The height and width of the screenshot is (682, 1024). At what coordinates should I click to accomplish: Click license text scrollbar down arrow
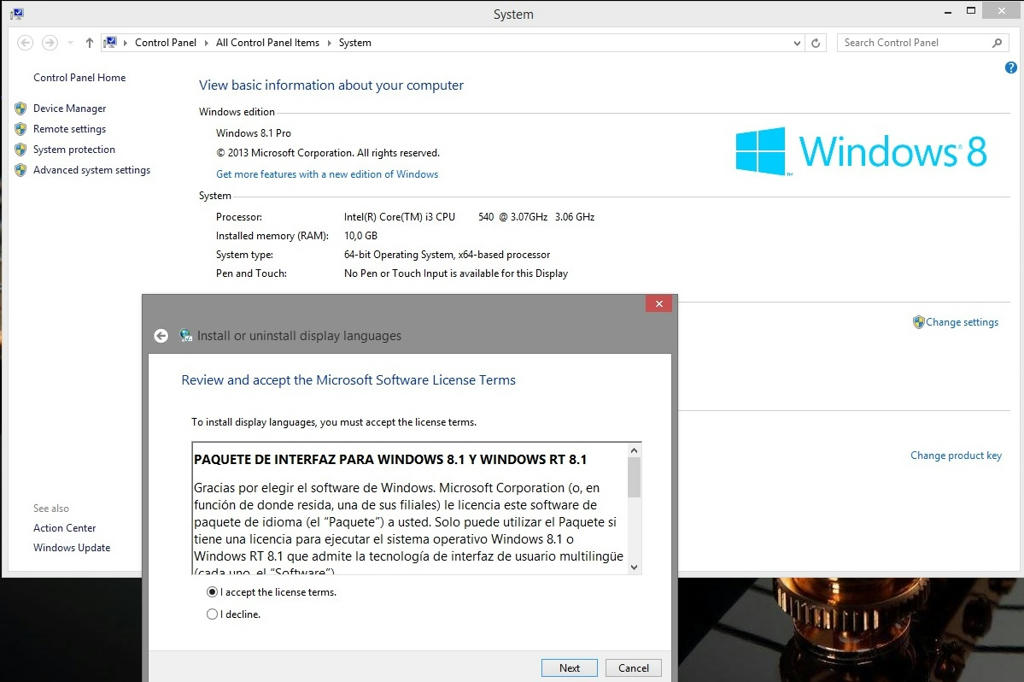(633, 567)
